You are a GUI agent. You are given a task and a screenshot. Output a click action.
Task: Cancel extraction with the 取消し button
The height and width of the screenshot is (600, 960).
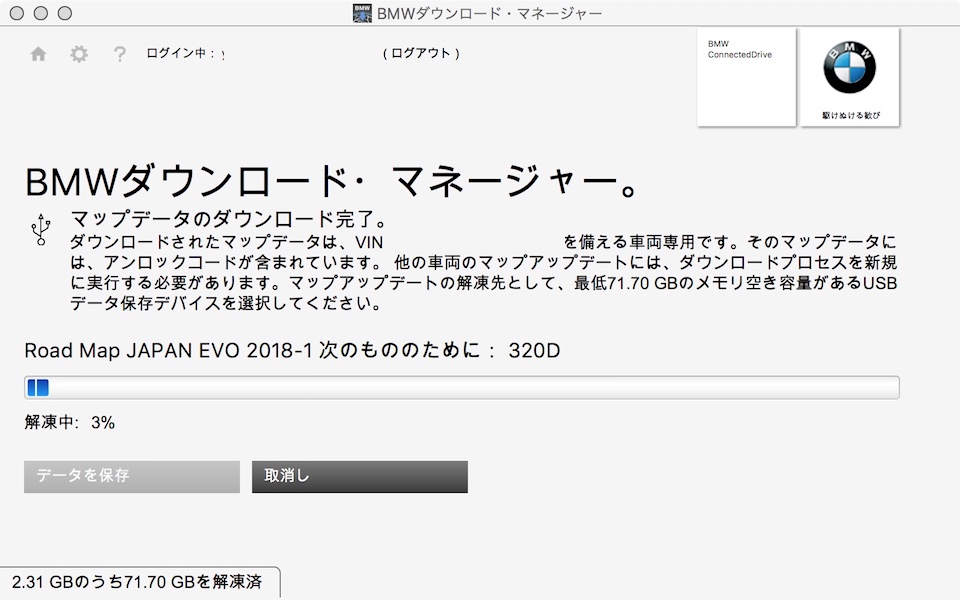tap(359, 476)
